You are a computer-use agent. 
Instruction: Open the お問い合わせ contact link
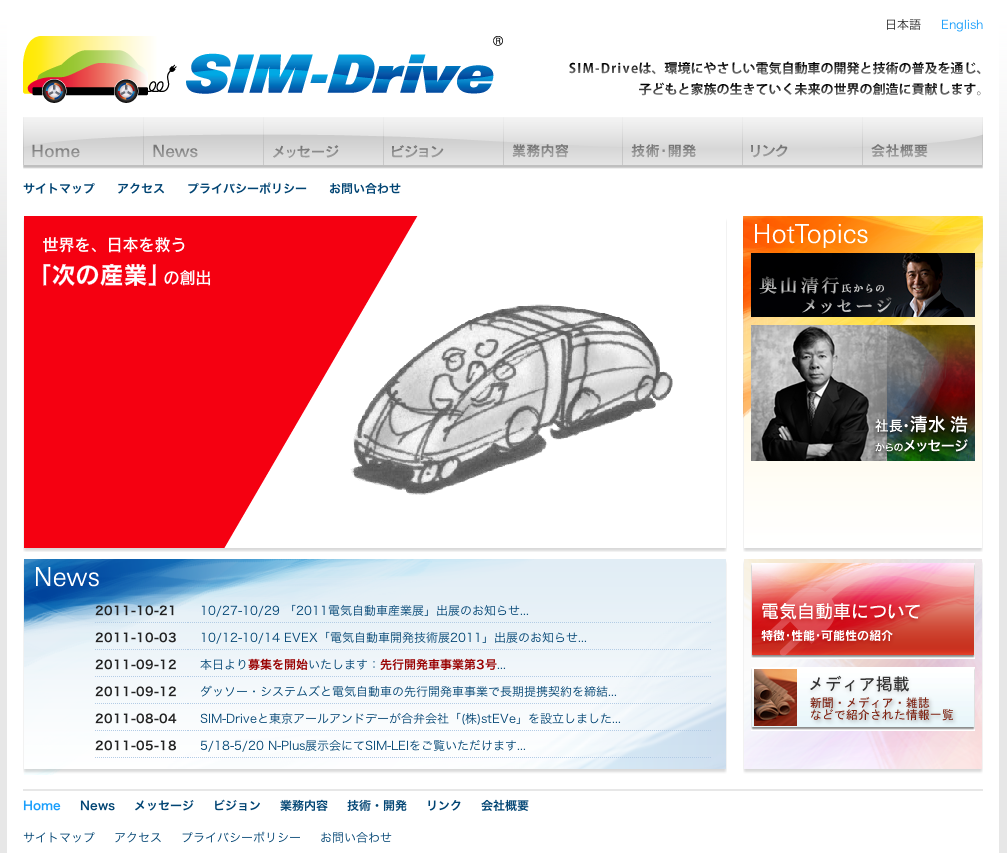click(364, 188)
